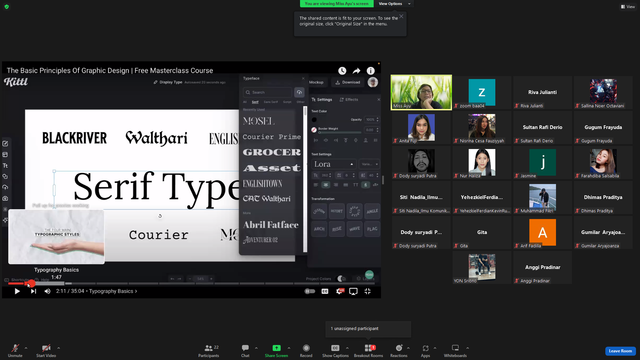Select the Sans Serif typeface filter
This screenshot has width=640, height=360.
point(271,102)
